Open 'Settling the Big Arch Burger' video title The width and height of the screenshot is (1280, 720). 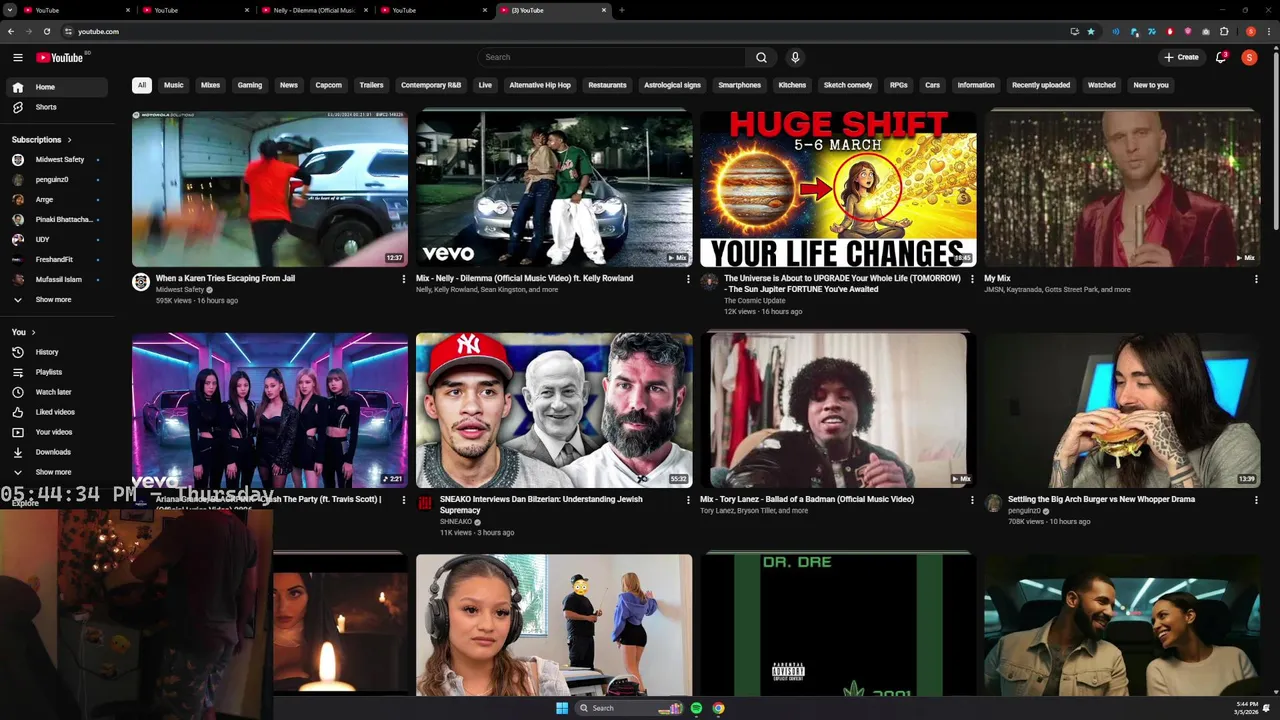1101,499
